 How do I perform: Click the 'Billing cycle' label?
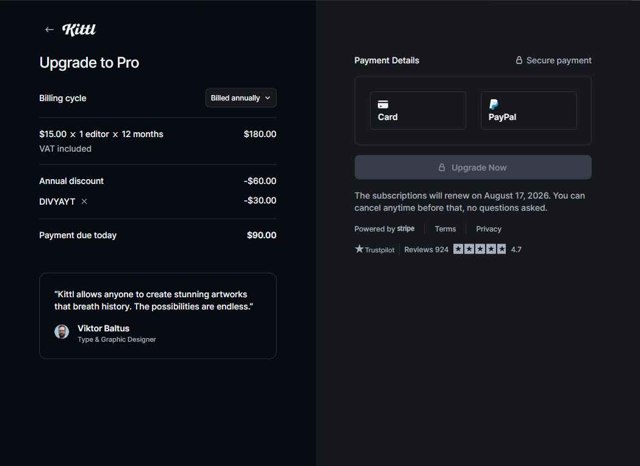pyautogui.click(x=62, y=98)
